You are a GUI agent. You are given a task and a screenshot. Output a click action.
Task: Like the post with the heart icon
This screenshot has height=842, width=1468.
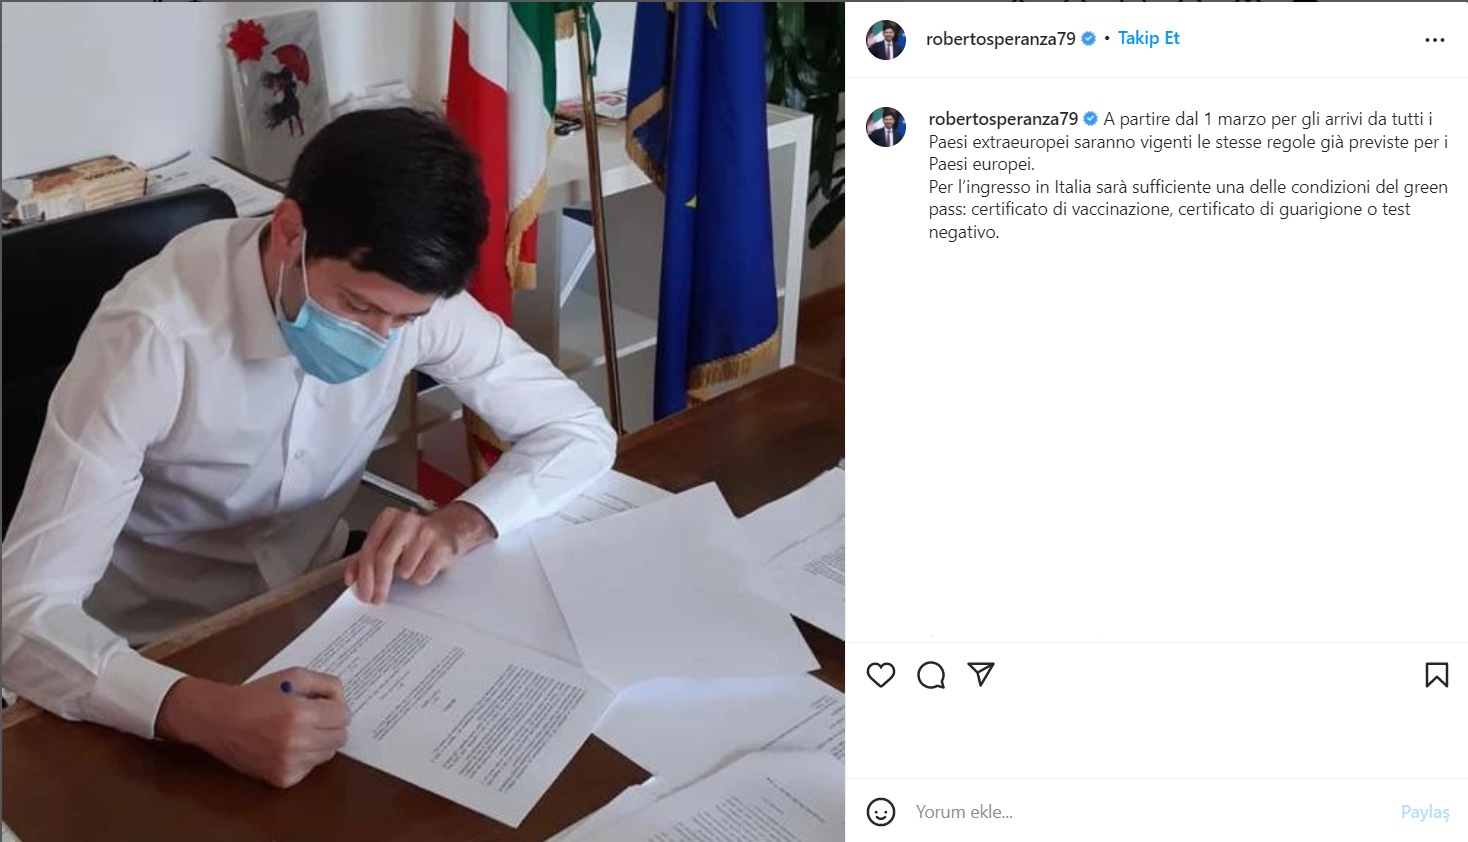pyautogui.click(x=881, y=675)
